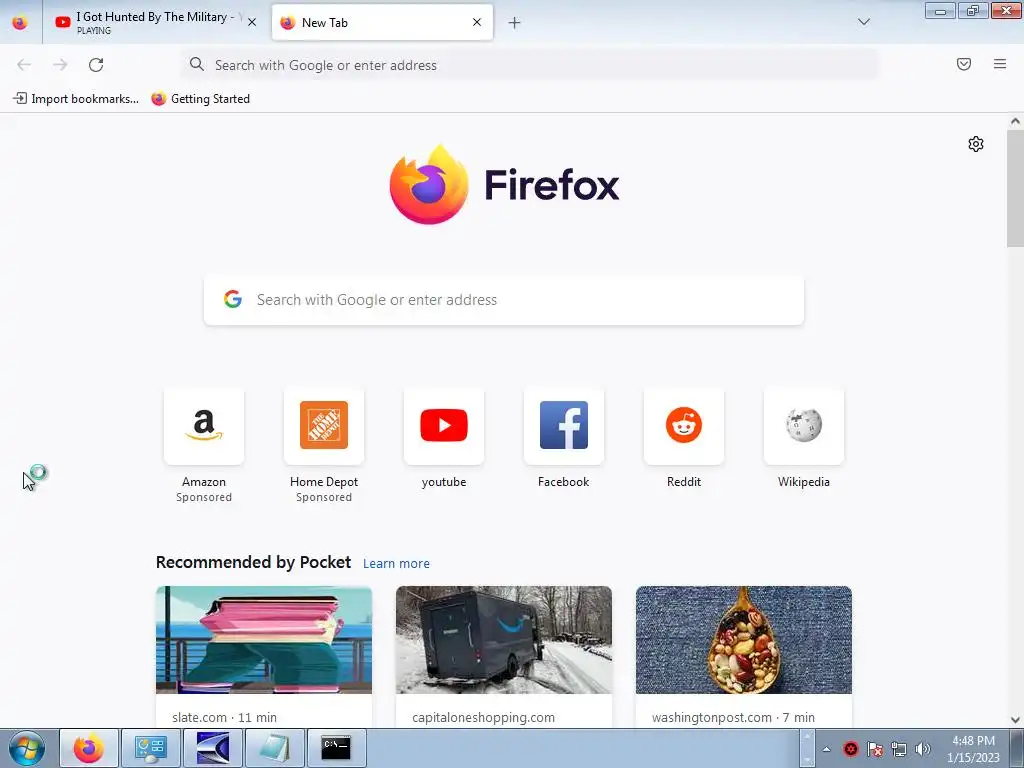This screenshot has height=768, width=1024.
Task: Click the Learn more Pocket link
Action: 396,564
